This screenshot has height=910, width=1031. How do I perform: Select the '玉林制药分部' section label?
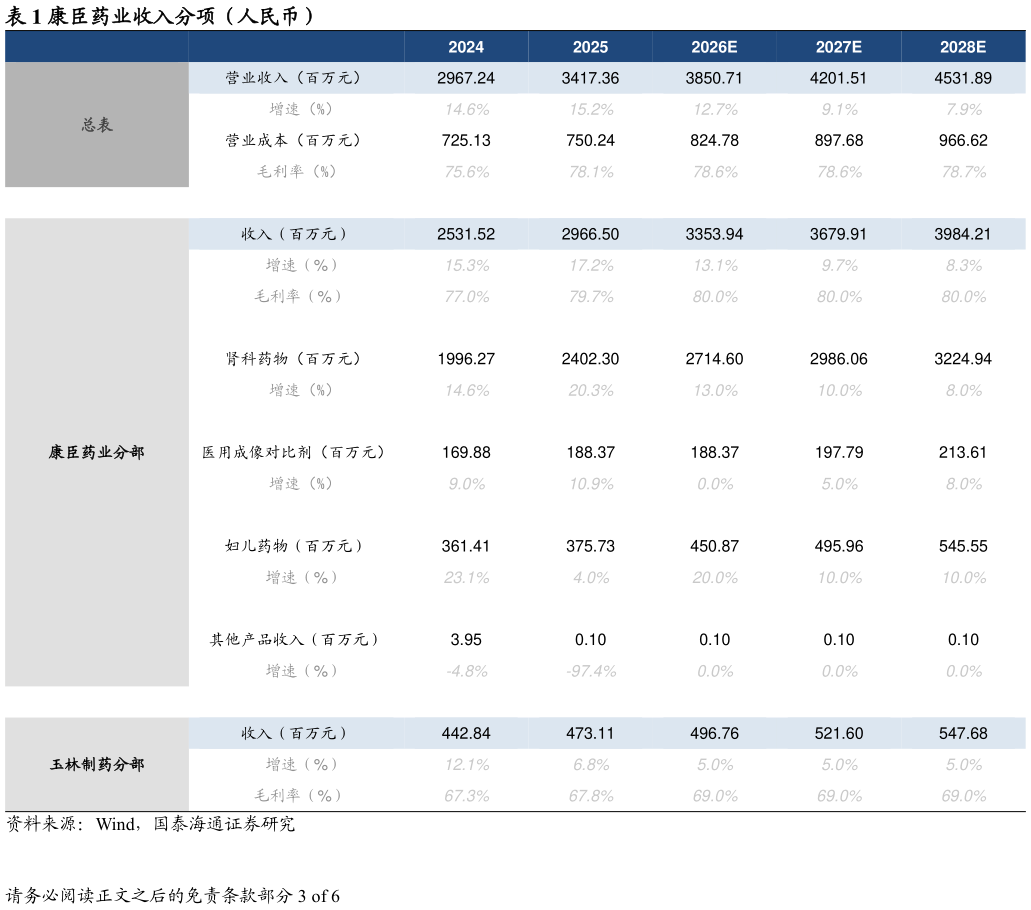click(x=97, y=765)
